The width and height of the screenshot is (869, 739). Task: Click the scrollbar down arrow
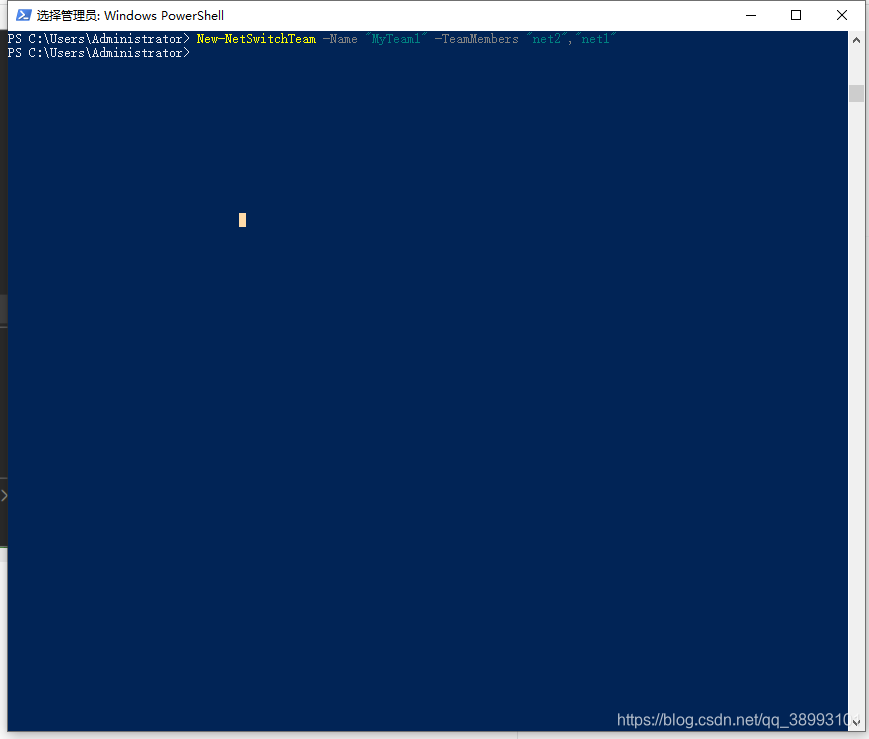(856, 722)
